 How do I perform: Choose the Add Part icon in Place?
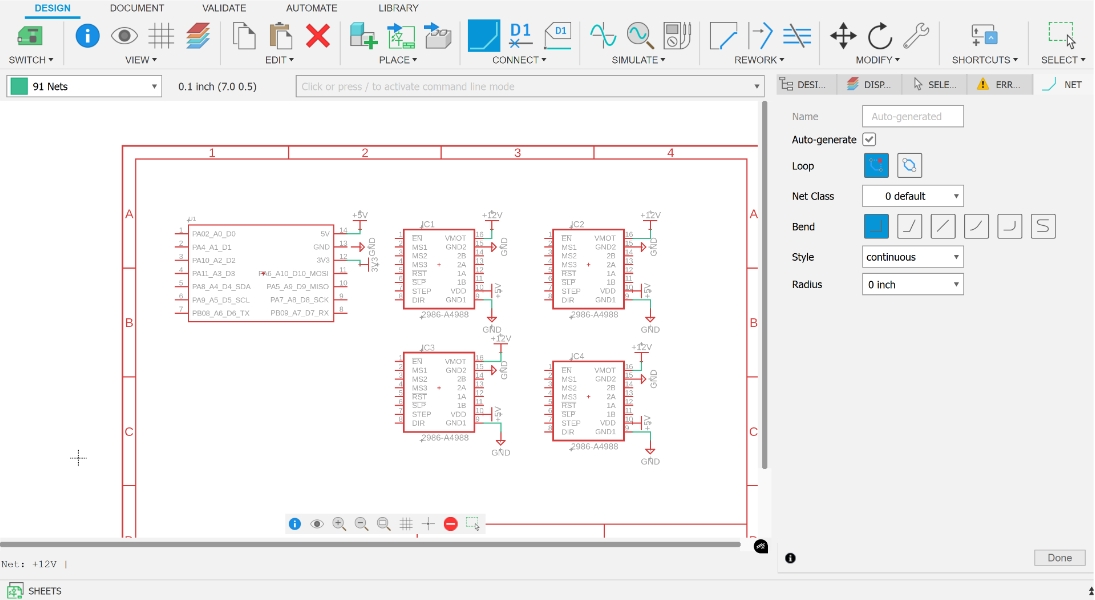pos(364,36)
